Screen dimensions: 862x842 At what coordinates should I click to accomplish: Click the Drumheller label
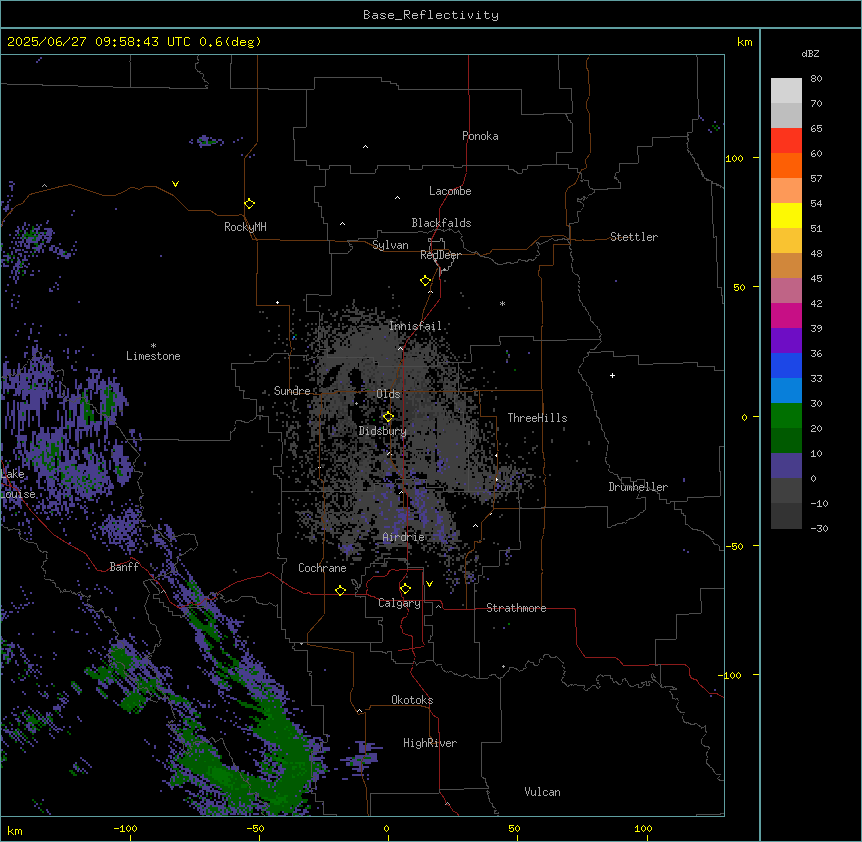pyautogui.click(x=638, y=487)
